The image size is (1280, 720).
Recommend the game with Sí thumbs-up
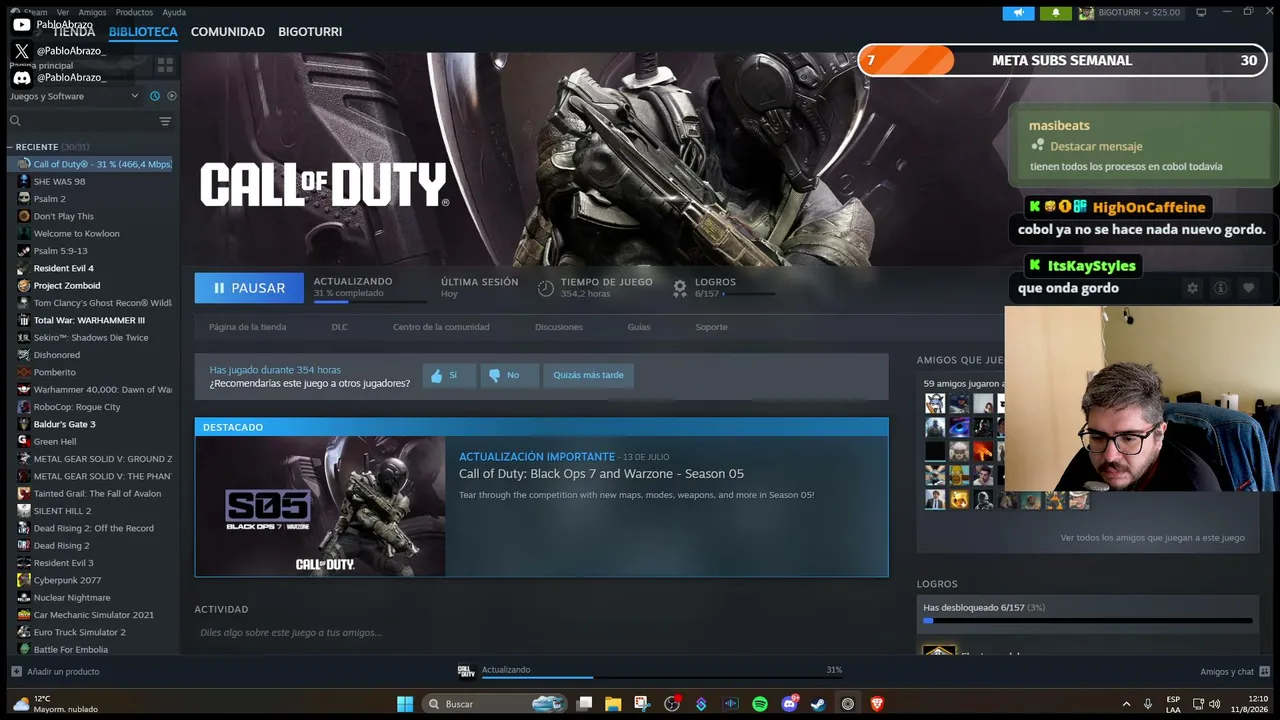pyautogui.click(x=448, y=376)
